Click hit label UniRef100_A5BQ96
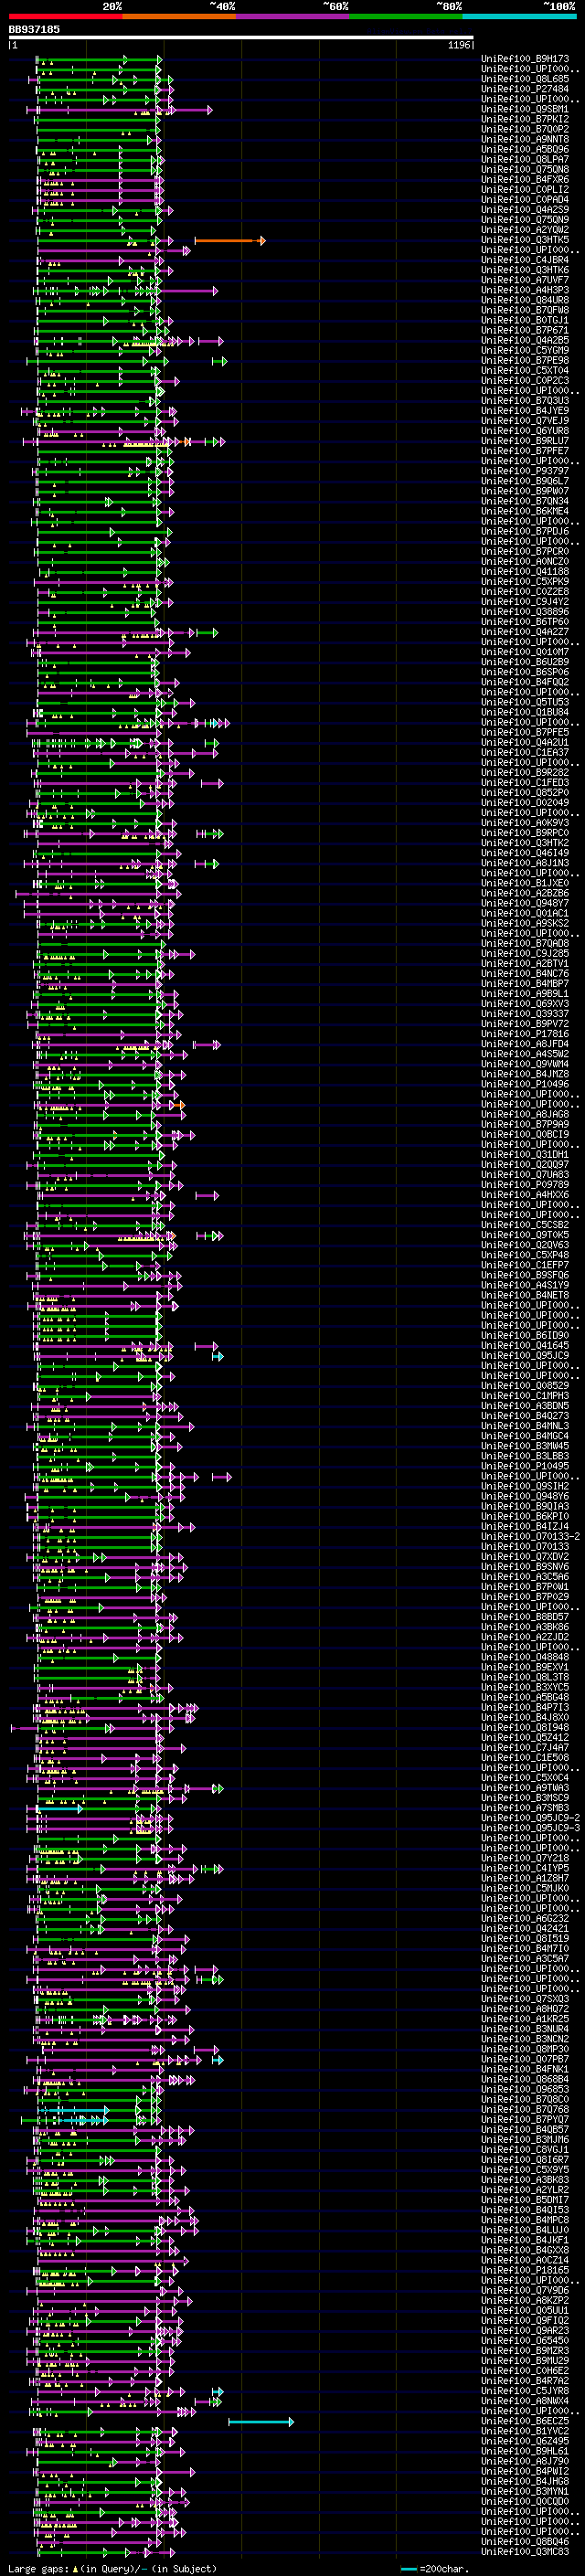Image resolution: width=585 pixels, height=2576 pixels. point(525,150)
